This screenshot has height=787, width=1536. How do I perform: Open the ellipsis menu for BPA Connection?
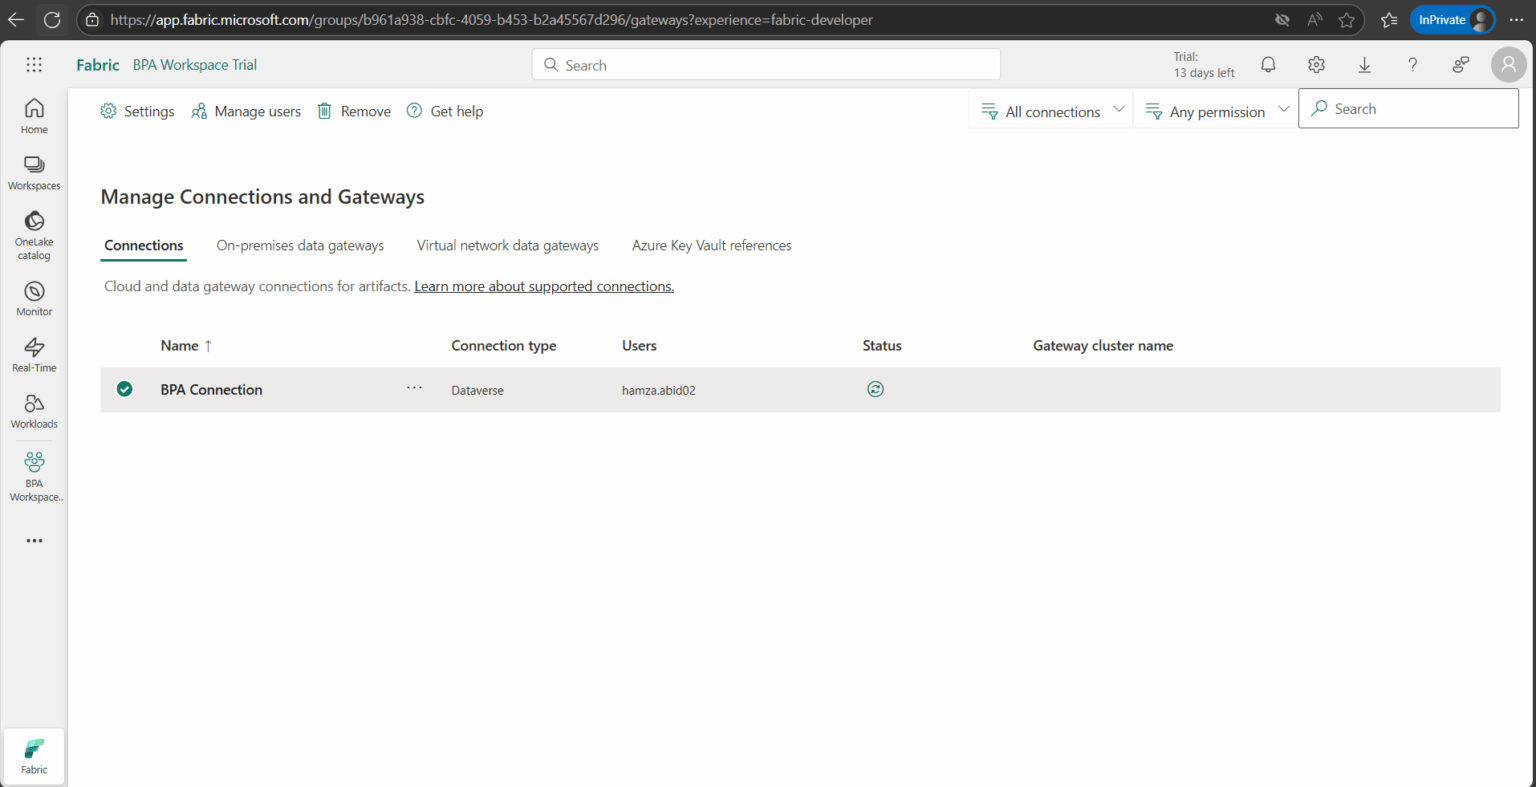pos(414,388)
